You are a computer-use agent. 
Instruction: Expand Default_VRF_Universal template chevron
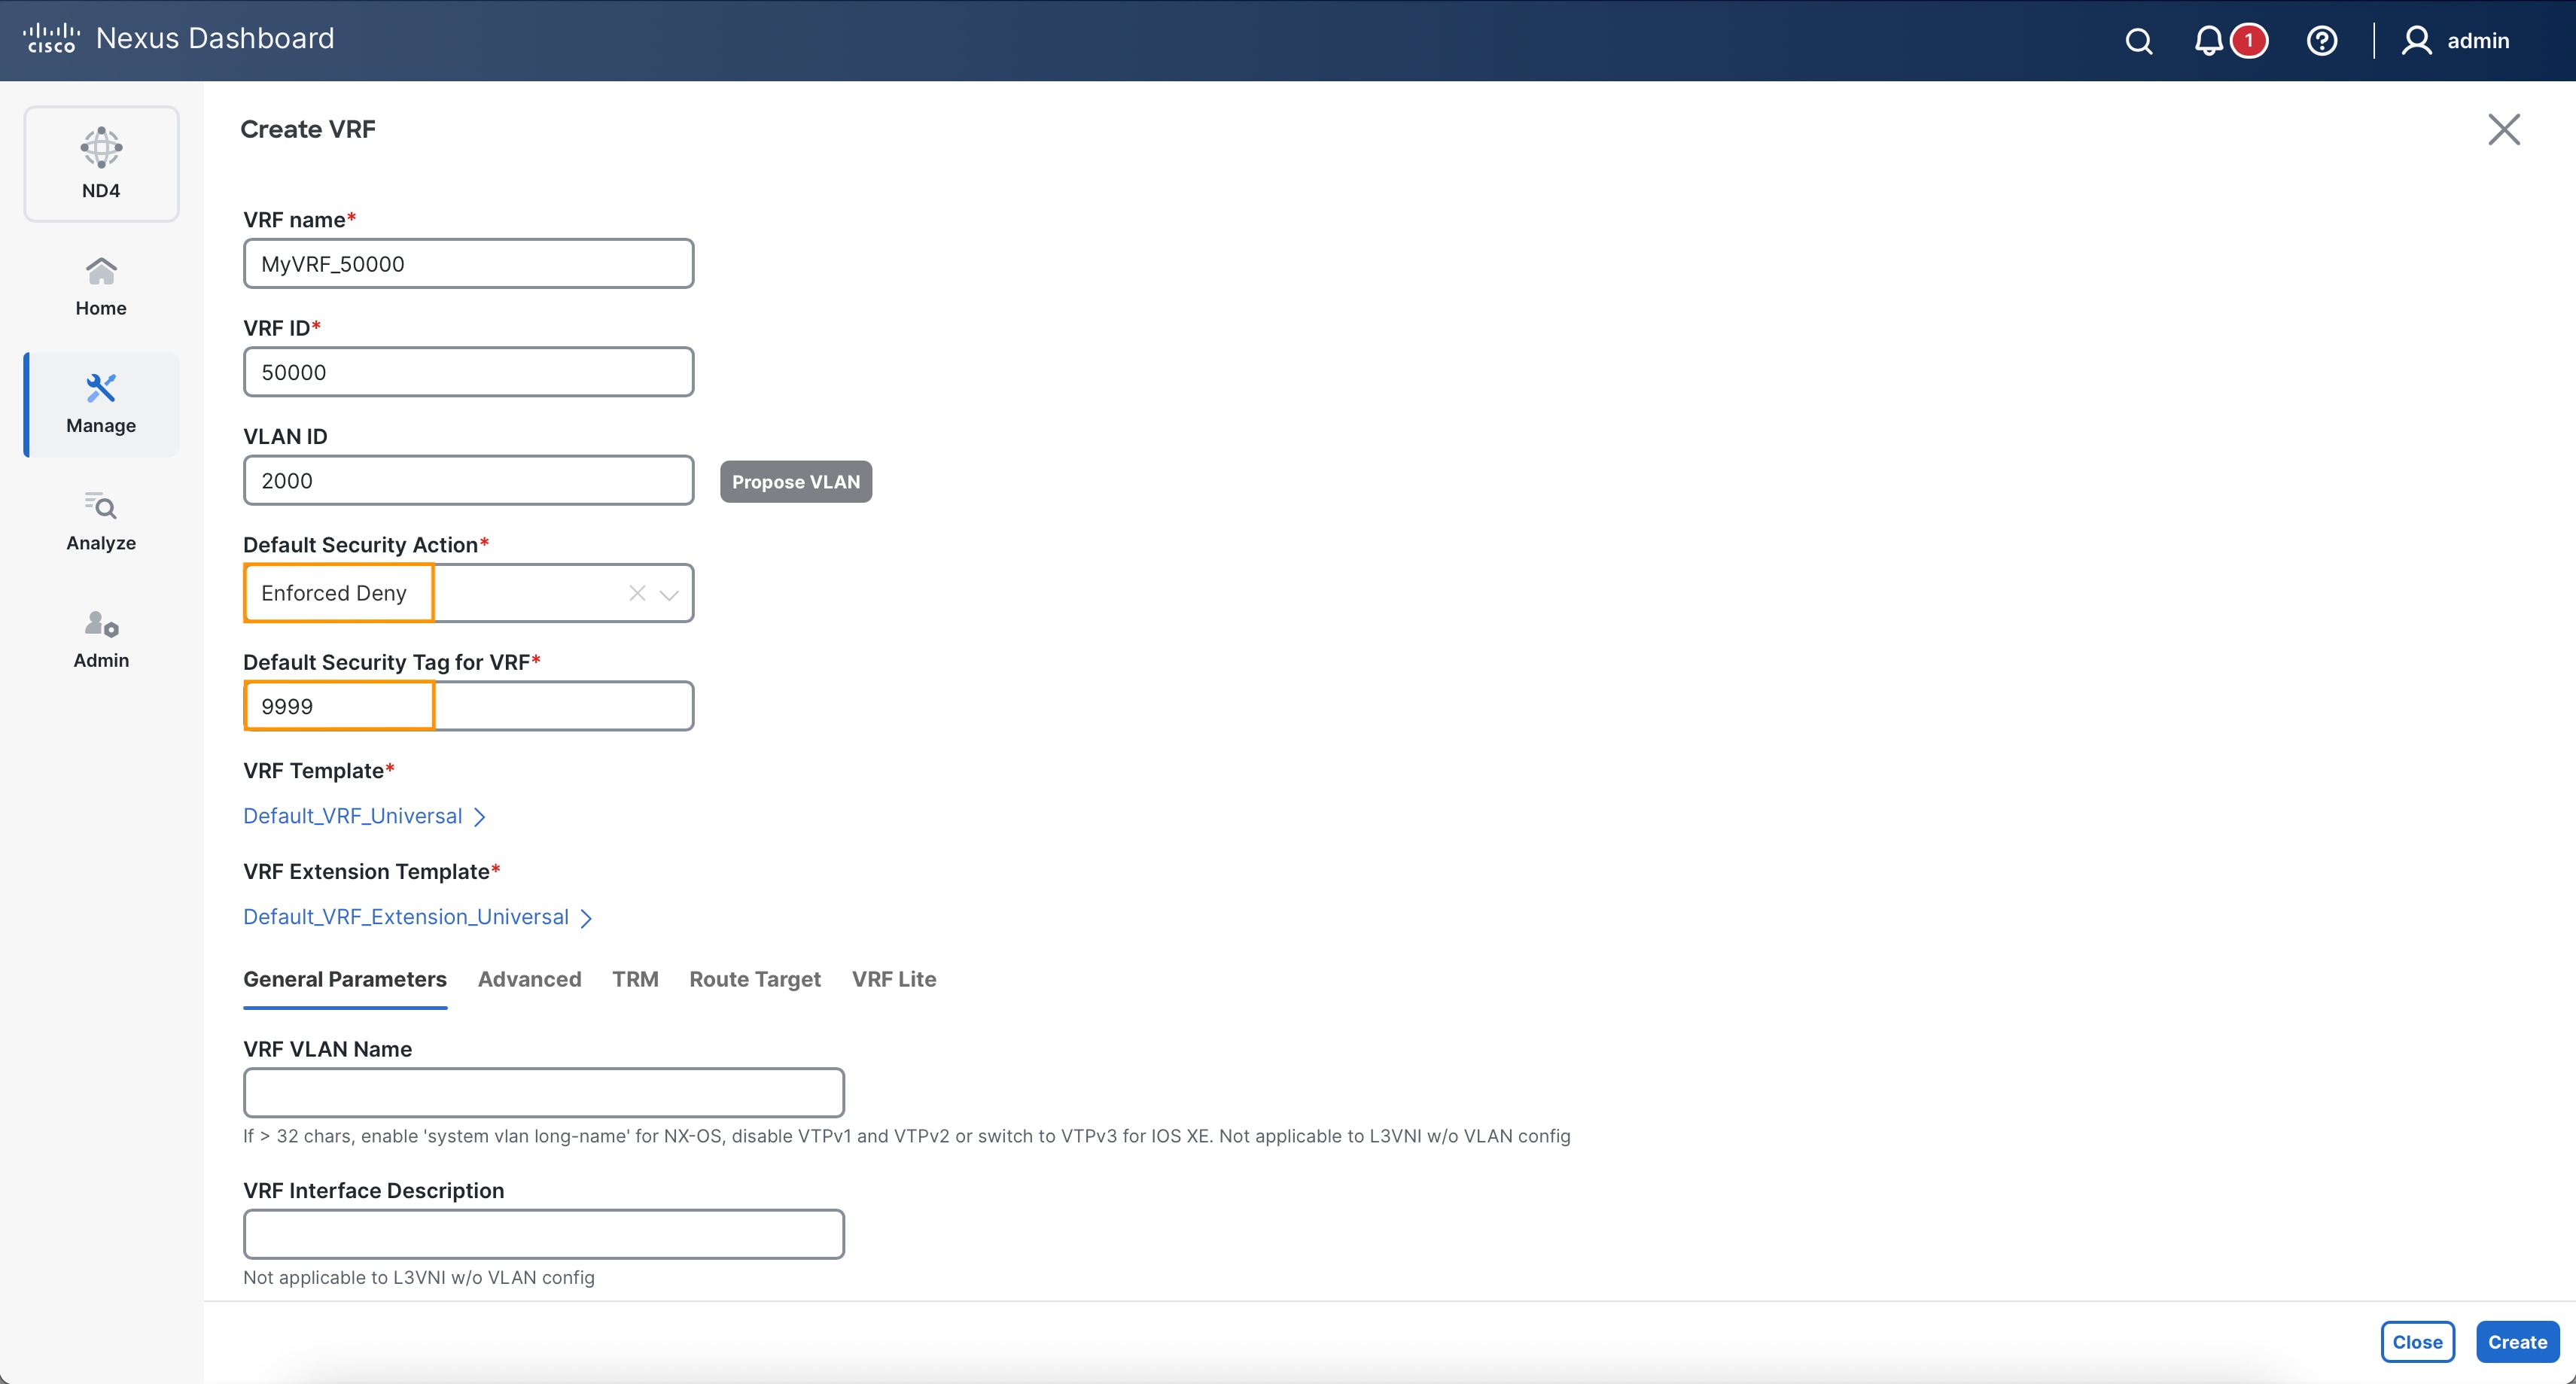click(x=480, y=817)
